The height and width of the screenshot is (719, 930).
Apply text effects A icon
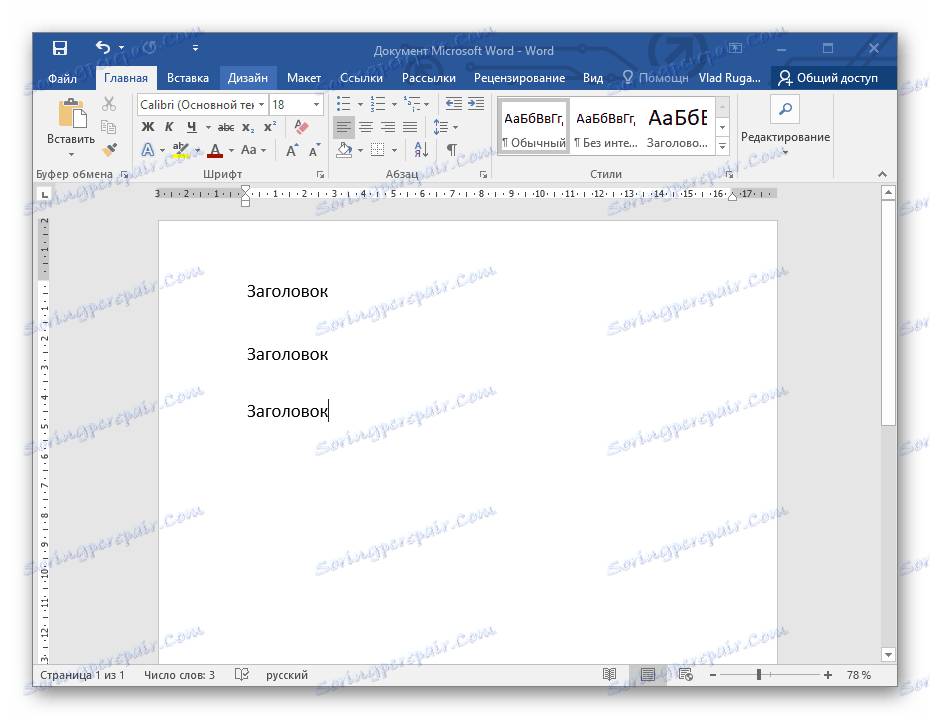pos(148,149)
